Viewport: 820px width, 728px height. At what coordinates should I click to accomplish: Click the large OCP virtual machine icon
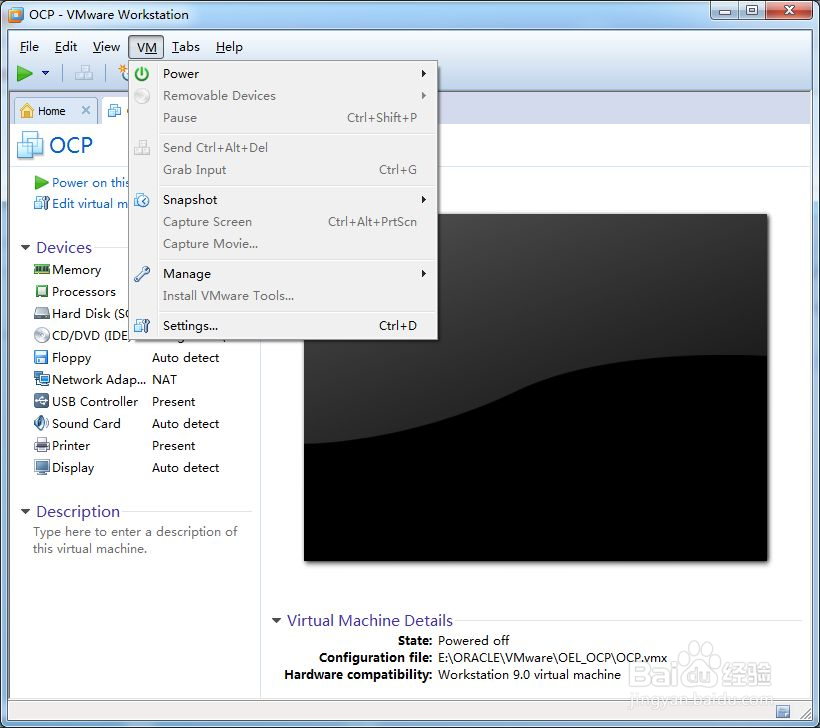point(30,145)
